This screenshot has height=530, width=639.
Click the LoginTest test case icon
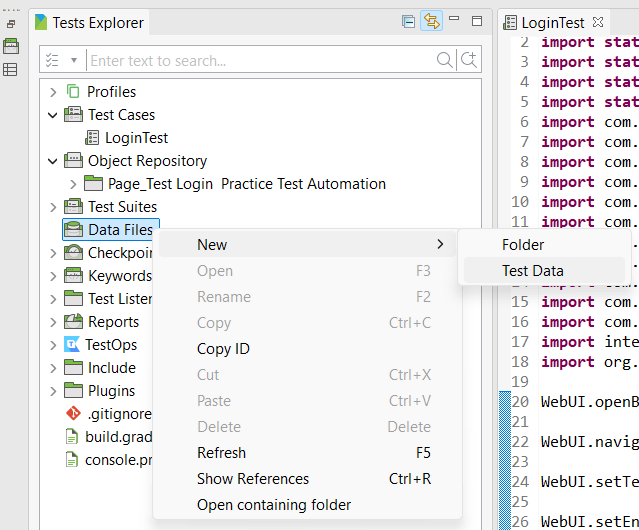[x=92, y=138]
